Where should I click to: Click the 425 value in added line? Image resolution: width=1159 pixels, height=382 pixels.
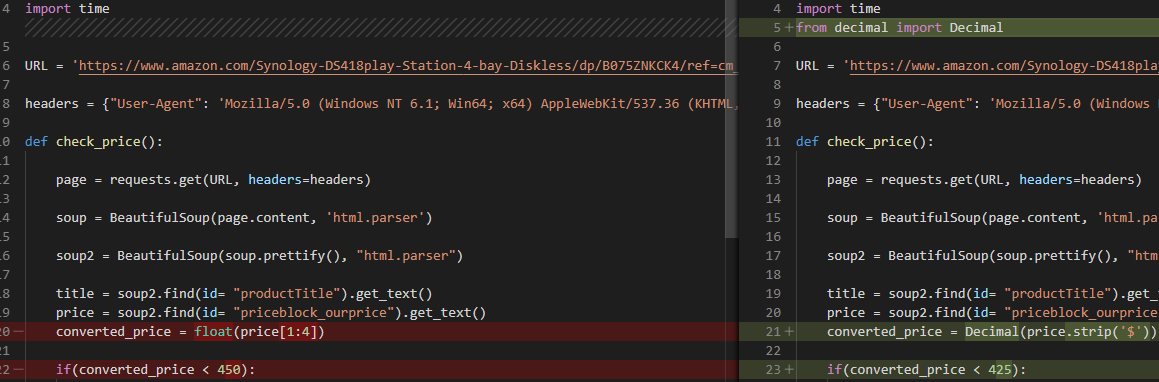[x=1001, y=369]
